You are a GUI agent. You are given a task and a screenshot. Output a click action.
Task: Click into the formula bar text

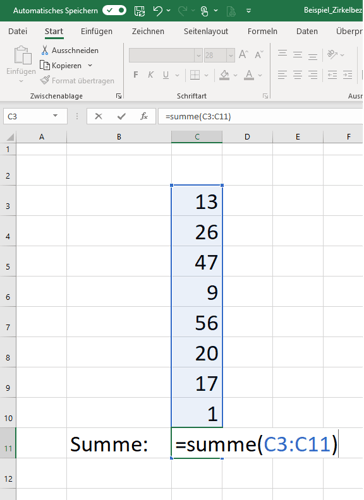(x=198, y=117)
